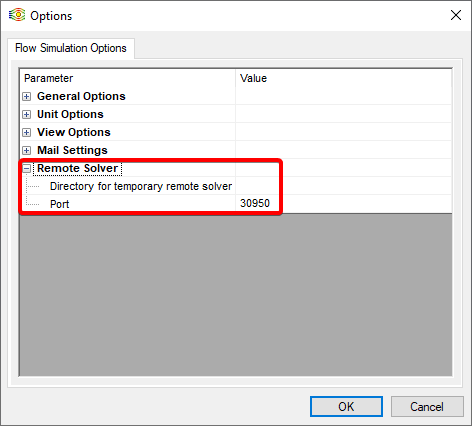Expand the Unit Options node
The image size is (472, 426).
tap(26, 115)
